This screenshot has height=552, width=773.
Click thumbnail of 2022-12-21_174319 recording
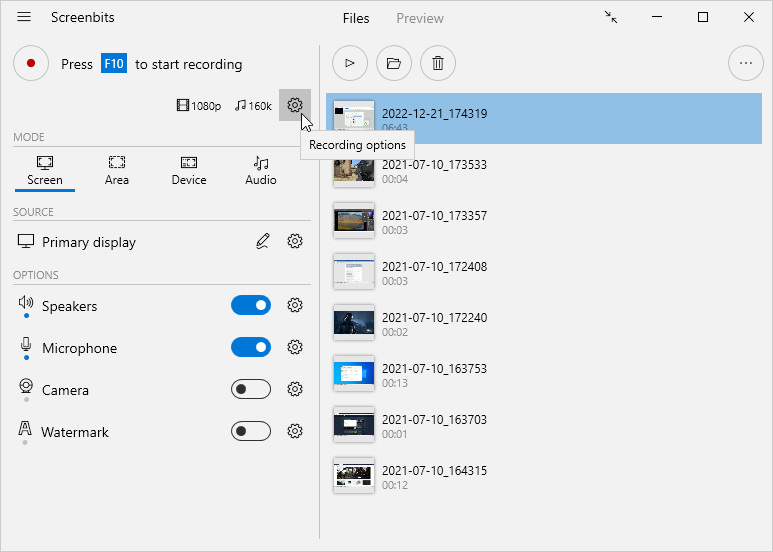click(354, 118)
